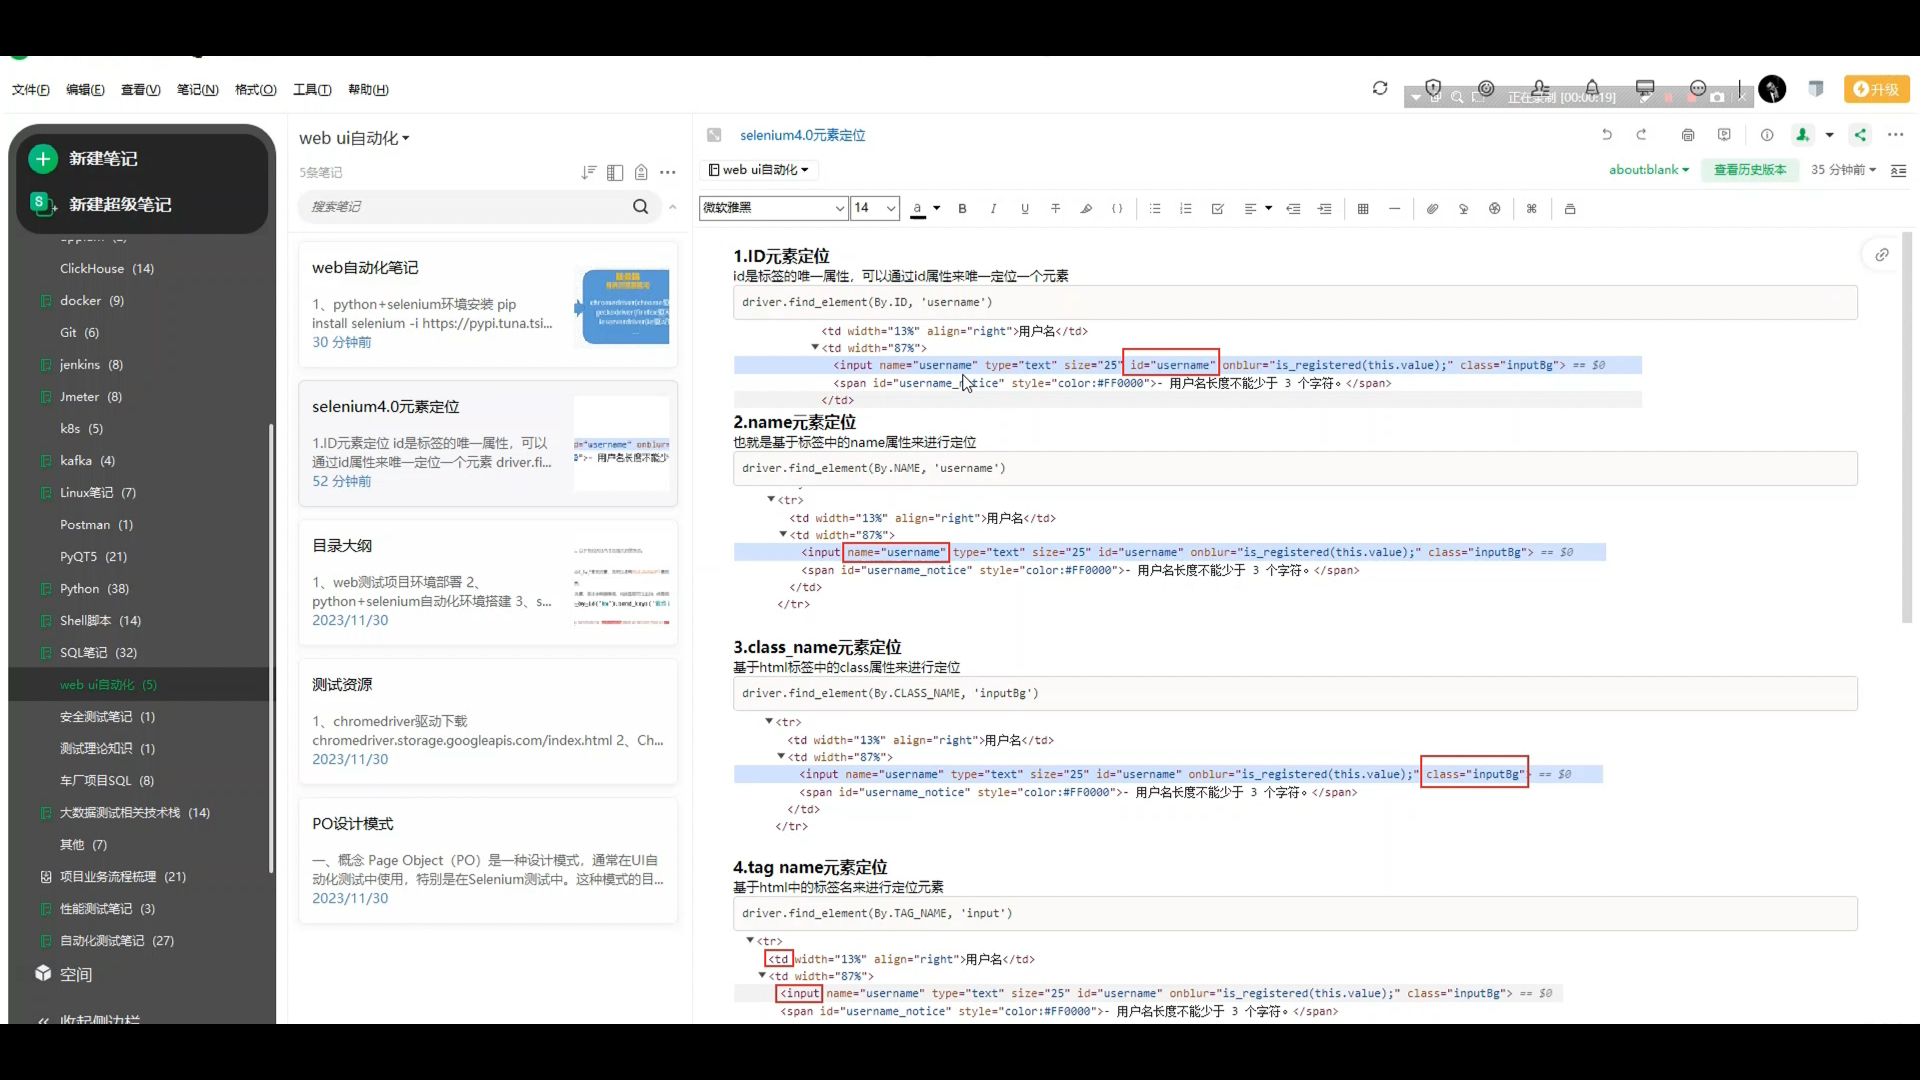Image resolution: width=1920 pixels, height=1080 pixels.
Task: Increase indent of paragraph
Action: coord(1325,209)
